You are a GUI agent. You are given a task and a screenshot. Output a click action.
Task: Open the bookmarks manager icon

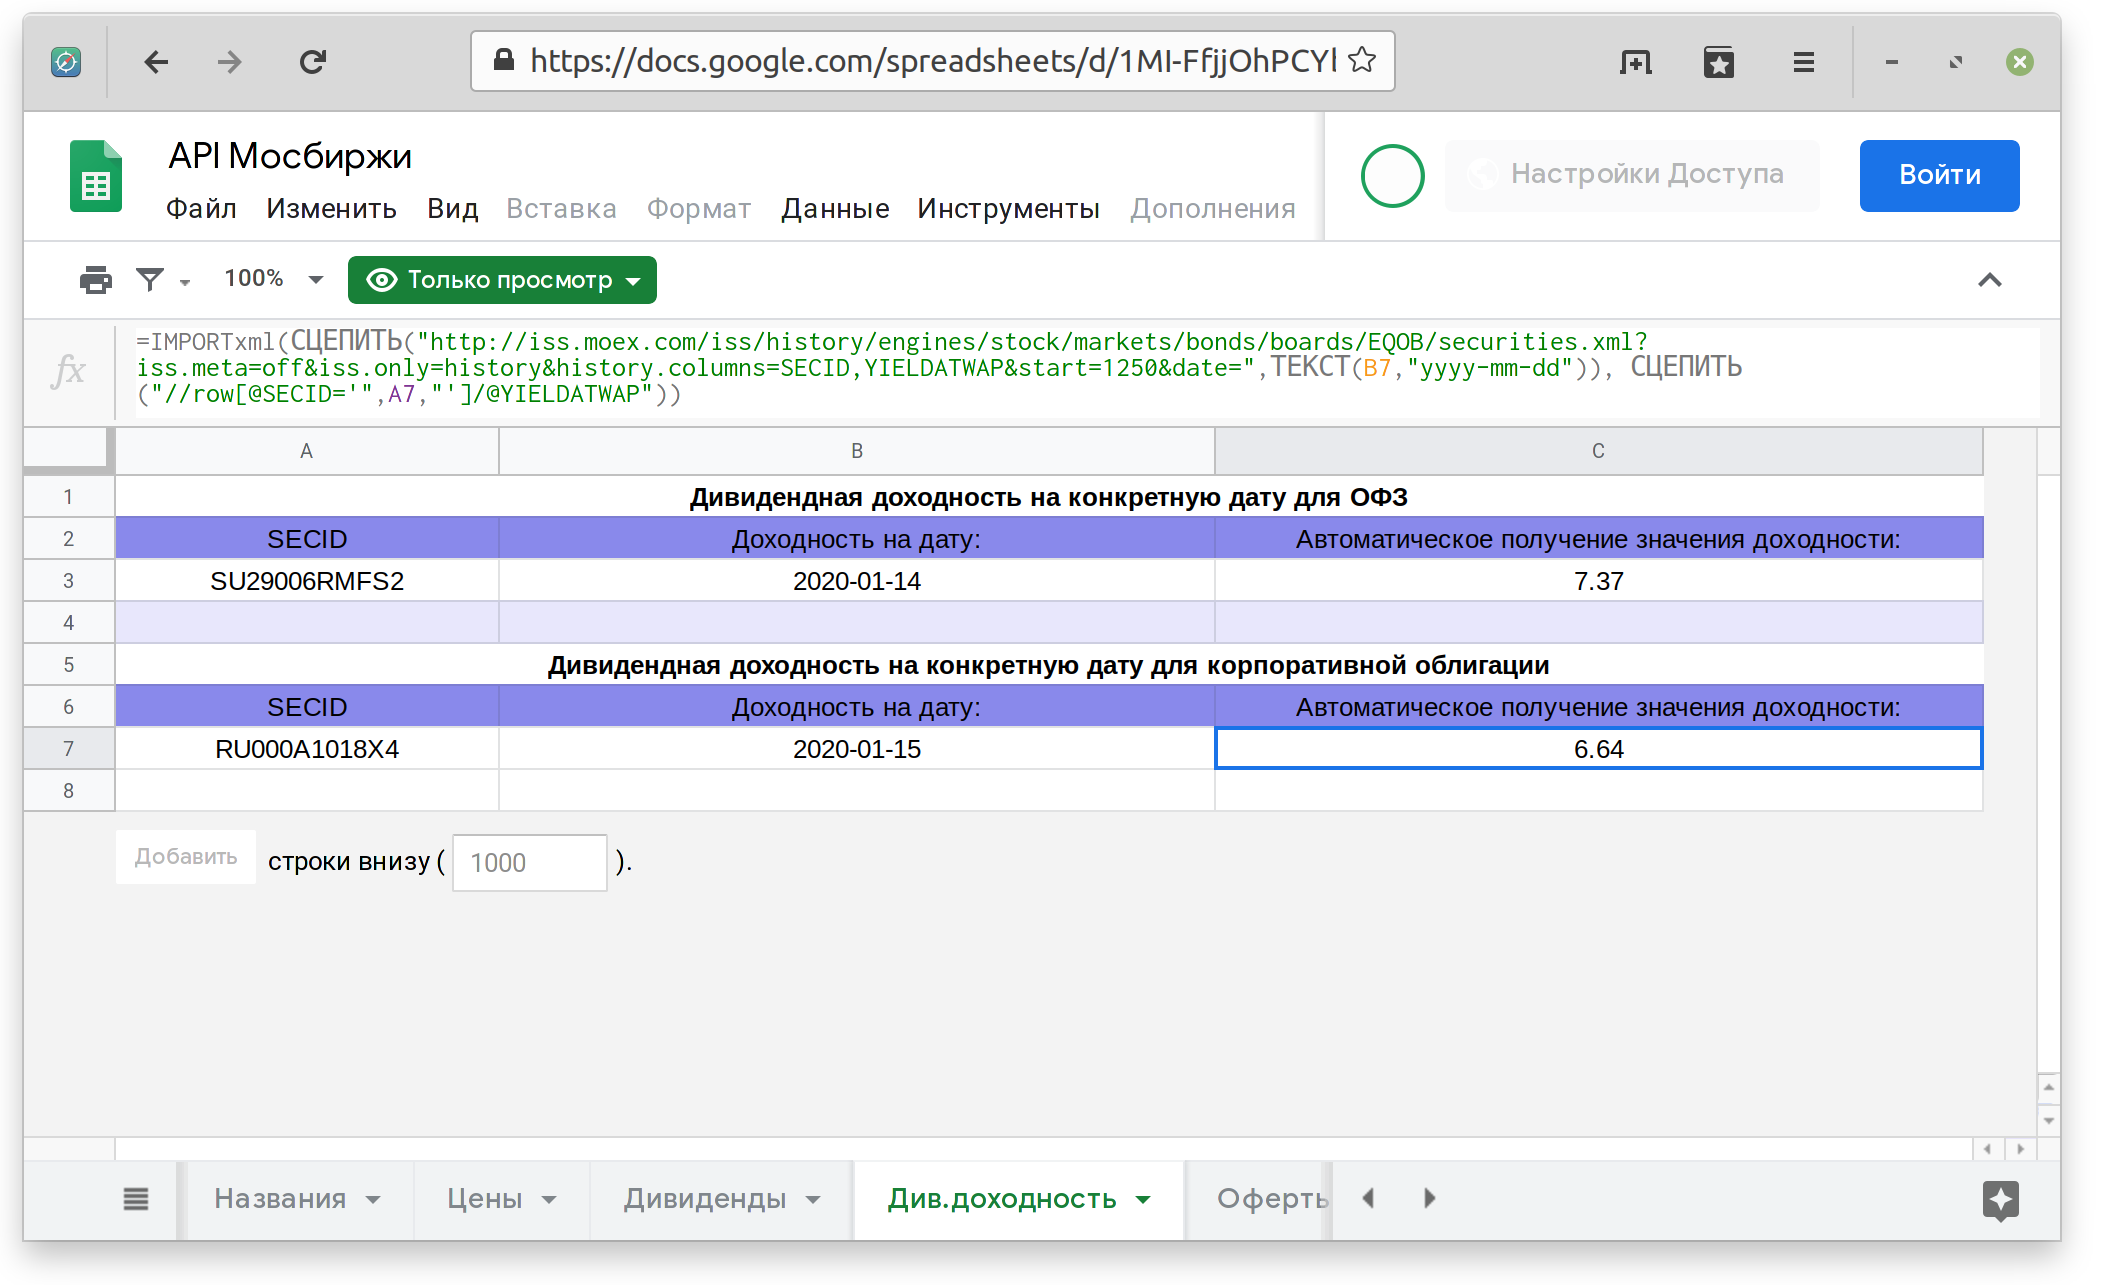click(1719, 62)
